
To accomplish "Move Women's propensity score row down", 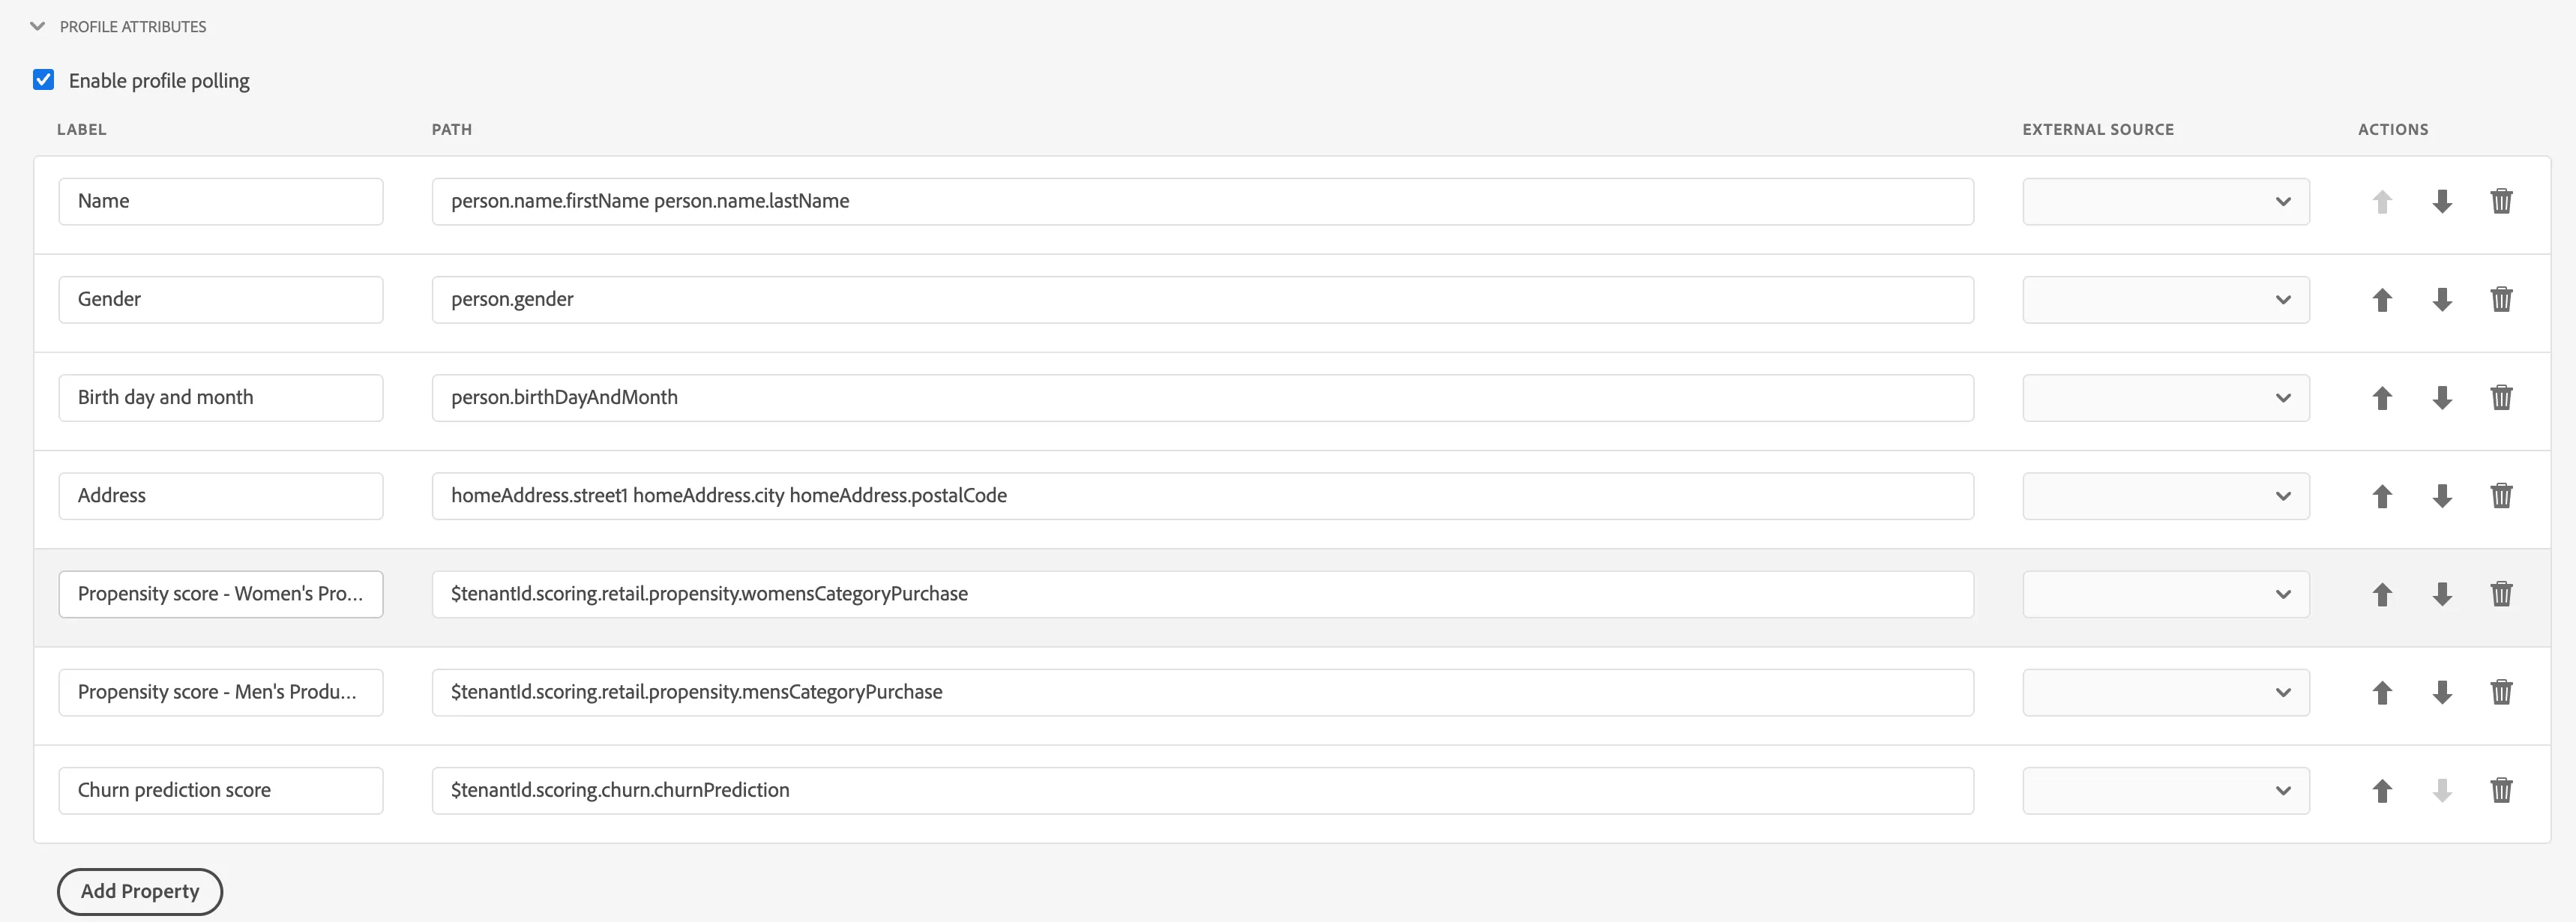I will tap(2442, 594).
